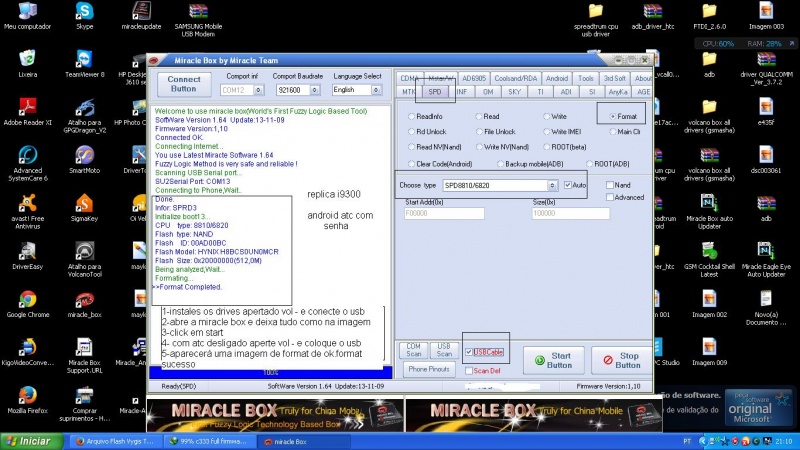Uncheck the Auto checkbox
Screen dimensions: 800x450
point(568,185)
